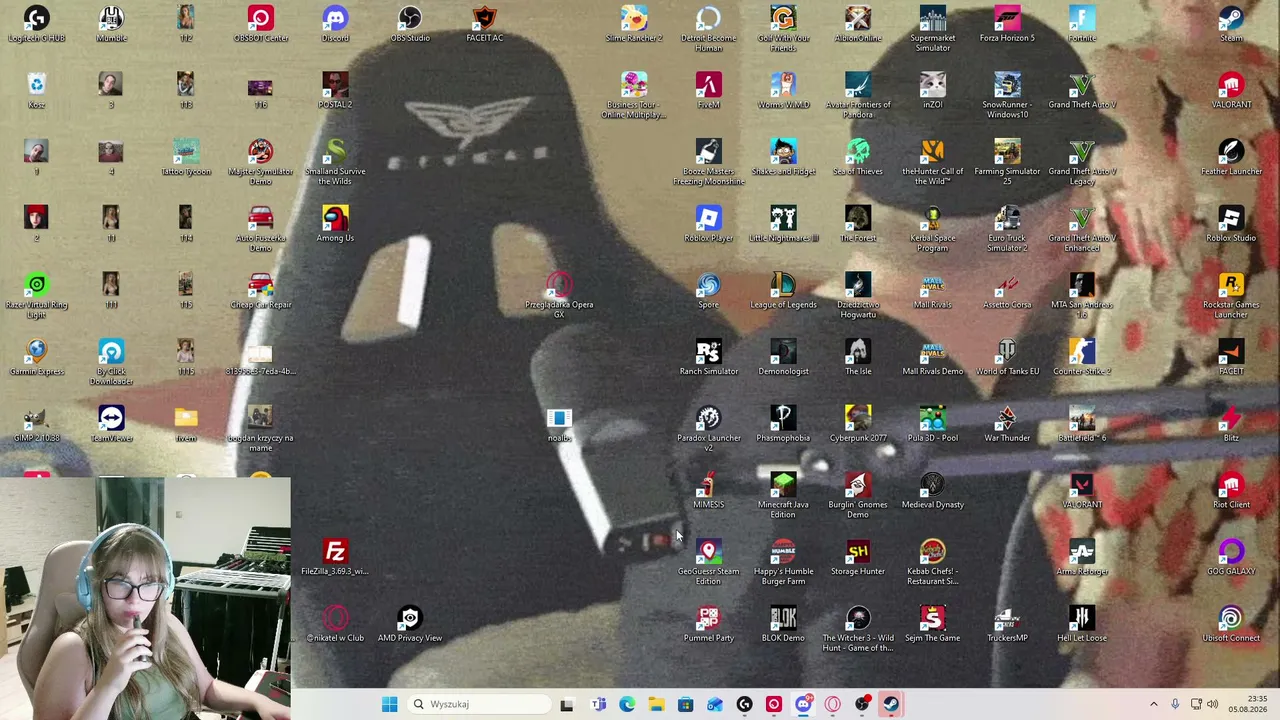
Task: Open the Slime Rancher 2 desktop shortcut
Action: 634,25
